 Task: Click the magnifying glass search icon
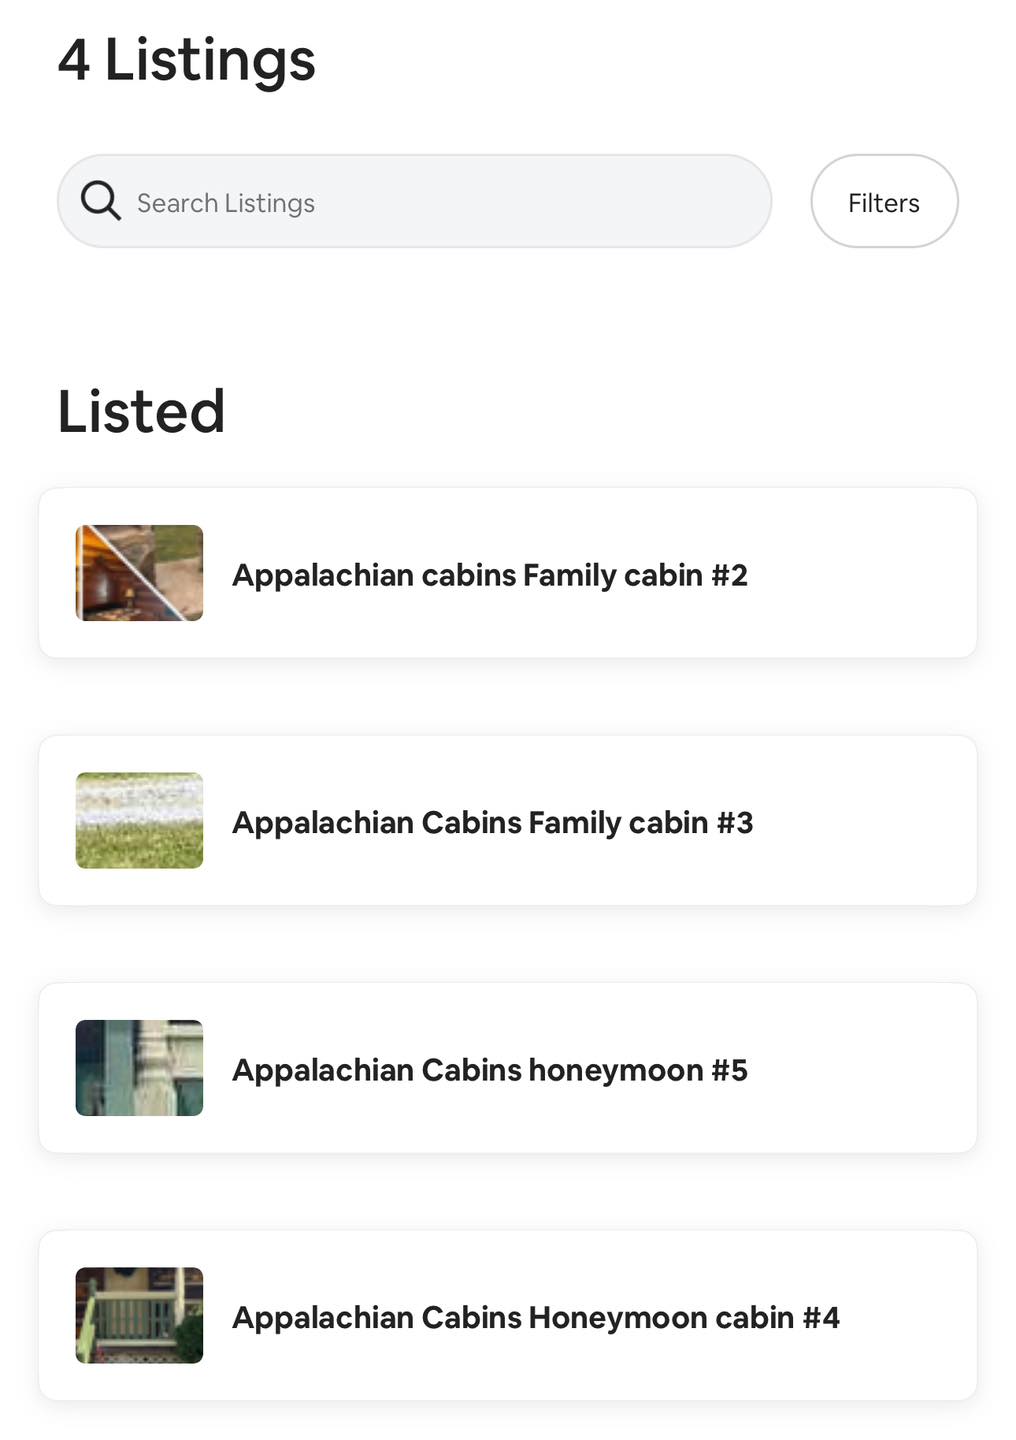(101, 201)
